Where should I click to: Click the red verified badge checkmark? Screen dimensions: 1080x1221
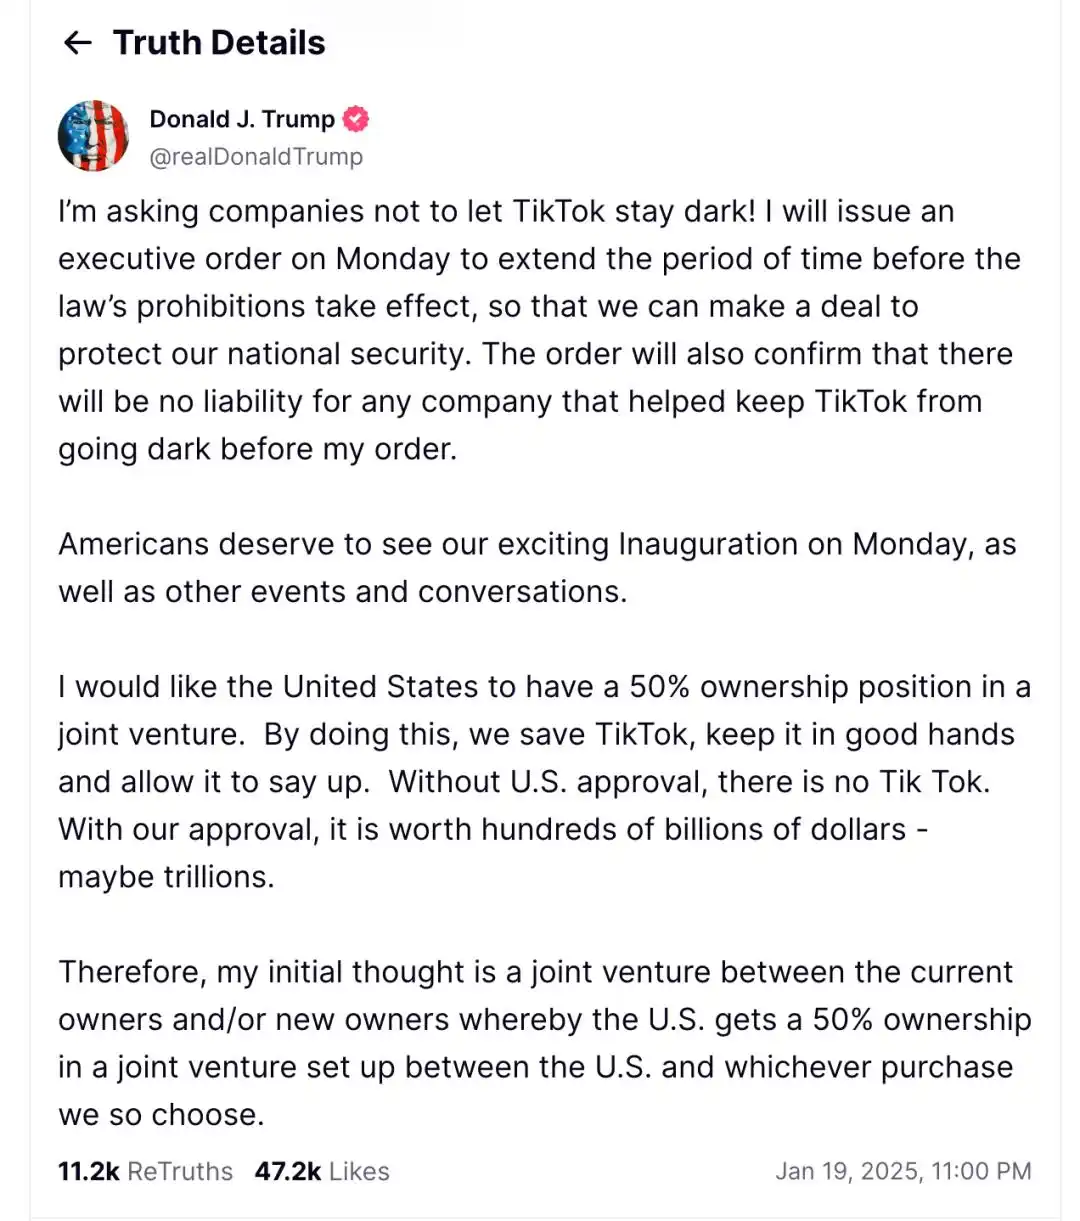click(x=355, y=119)
